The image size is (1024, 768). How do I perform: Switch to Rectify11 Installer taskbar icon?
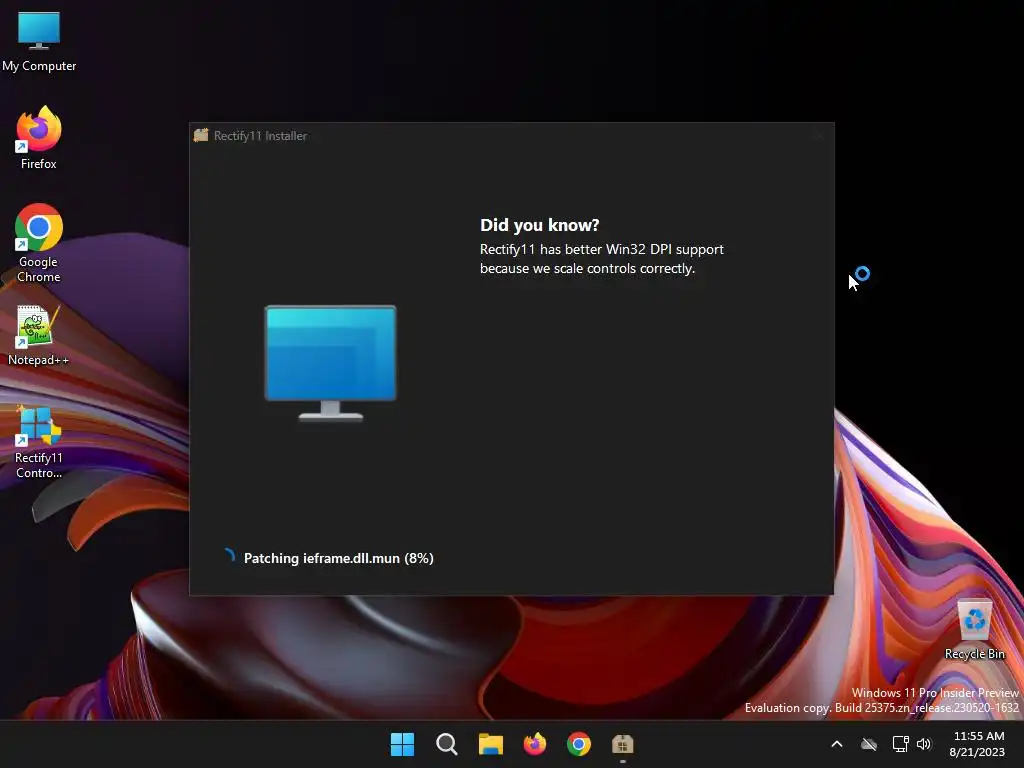coord(622,744)
